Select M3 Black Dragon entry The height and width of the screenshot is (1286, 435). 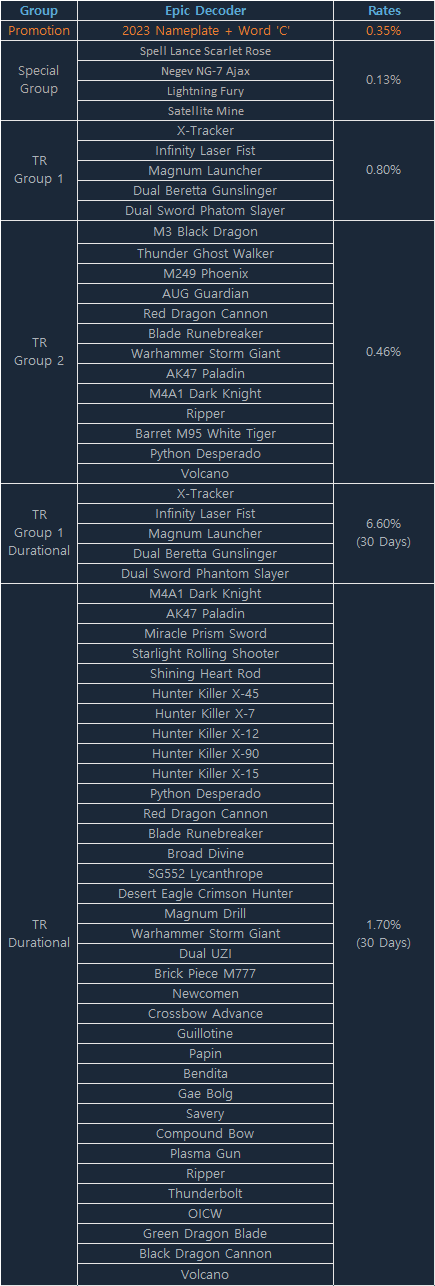tap(205, 232)
